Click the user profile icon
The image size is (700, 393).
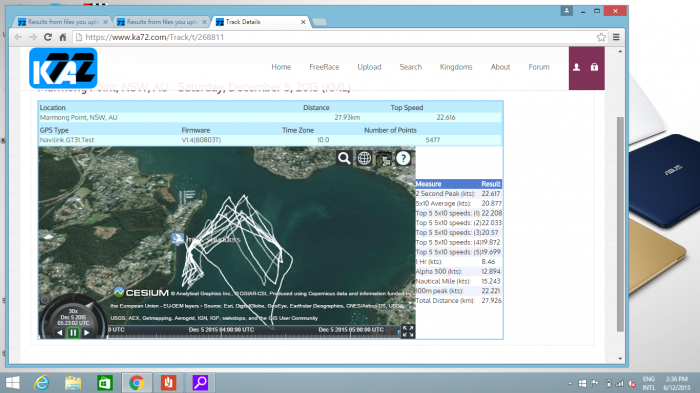pos(576,67)
